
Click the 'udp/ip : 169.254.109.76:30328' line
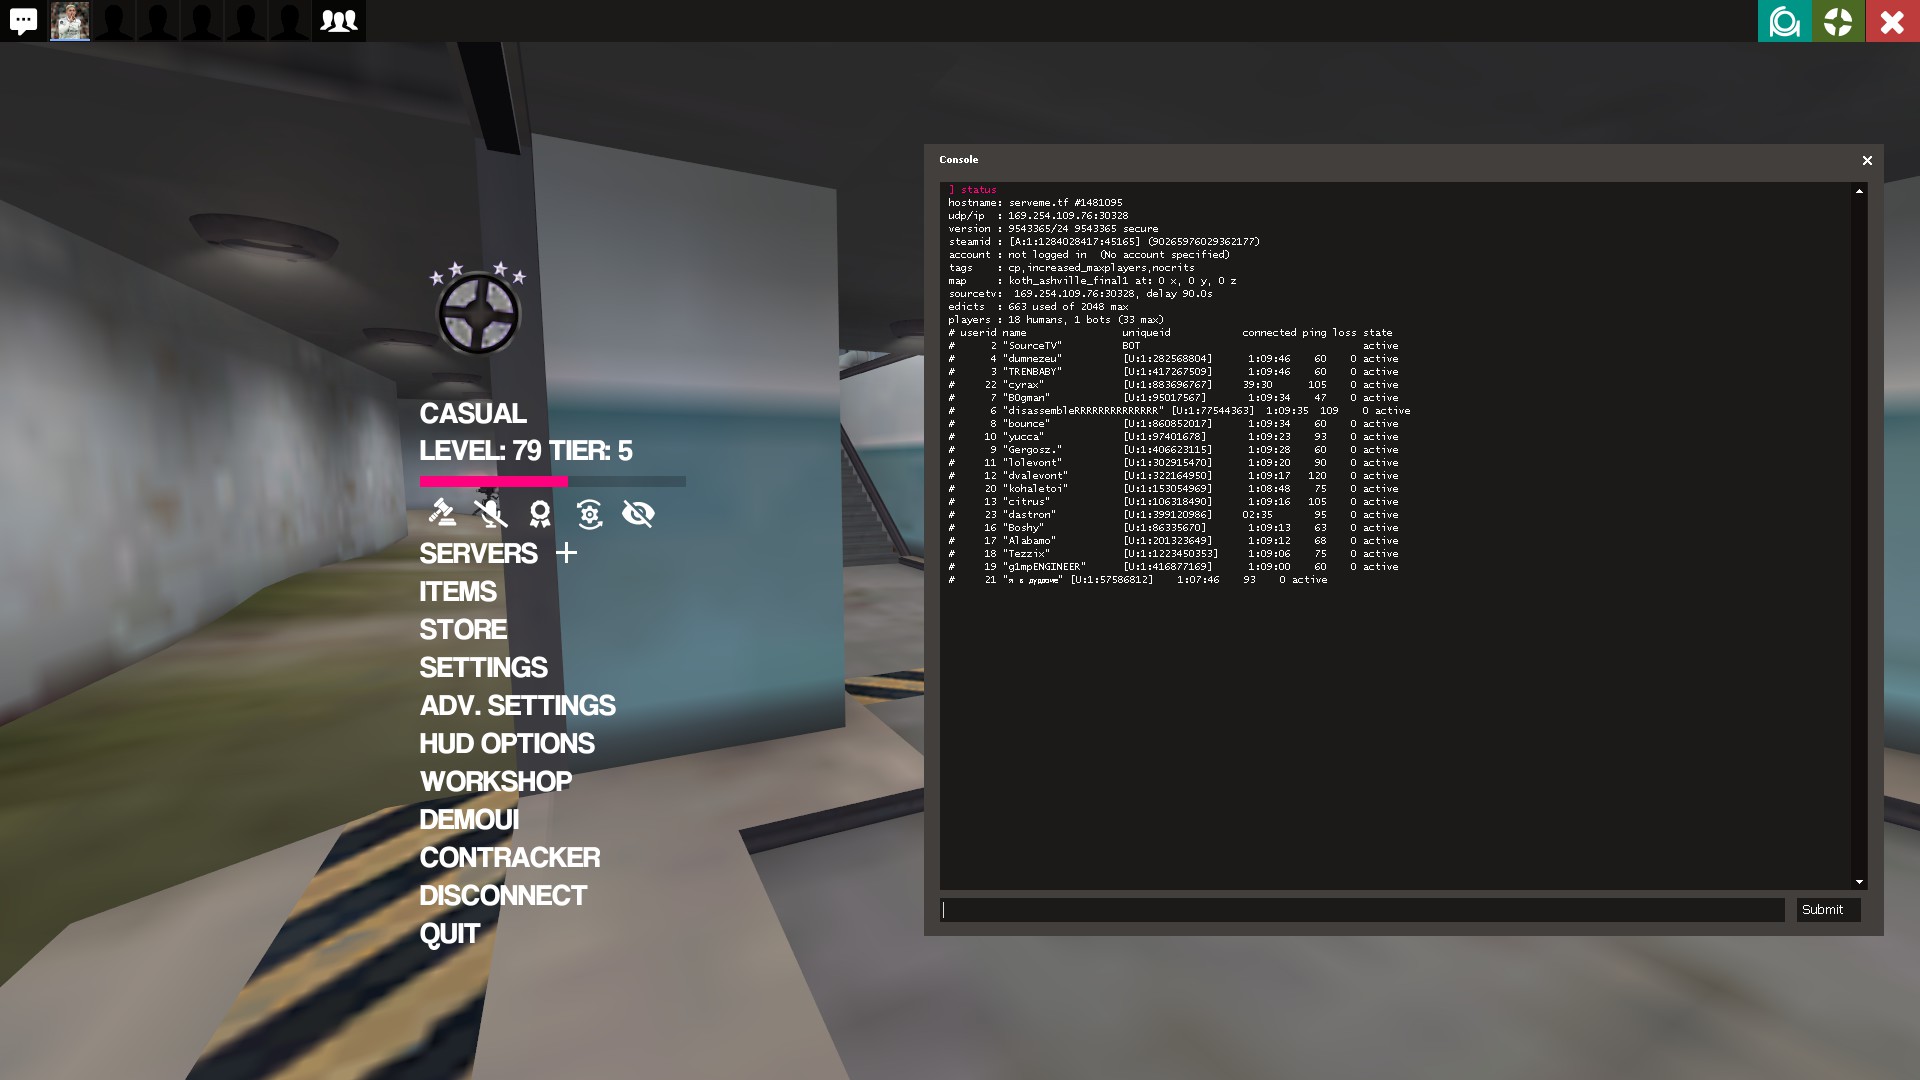coord(1038,215)
